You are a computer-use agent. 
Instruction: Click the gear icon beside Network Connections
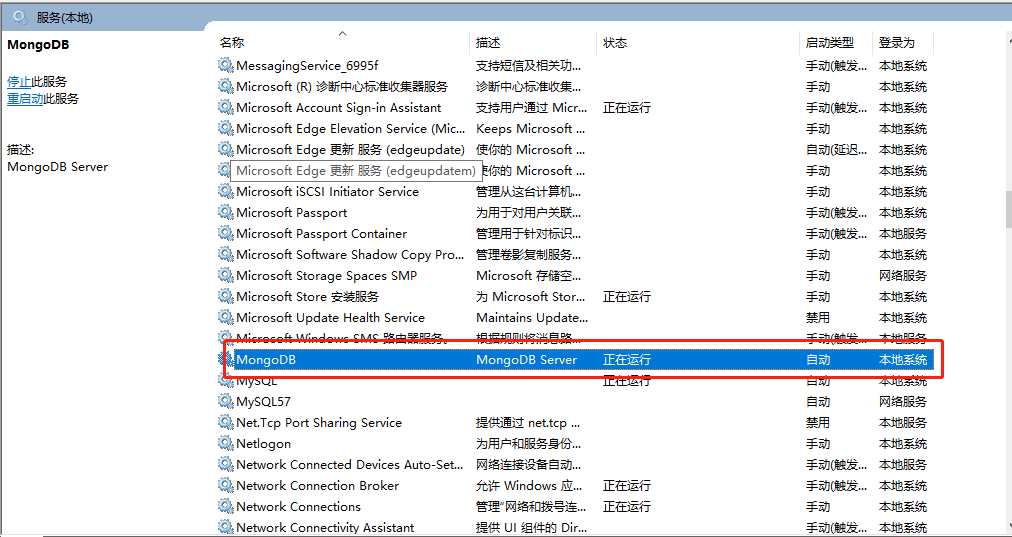click(225, 506)
